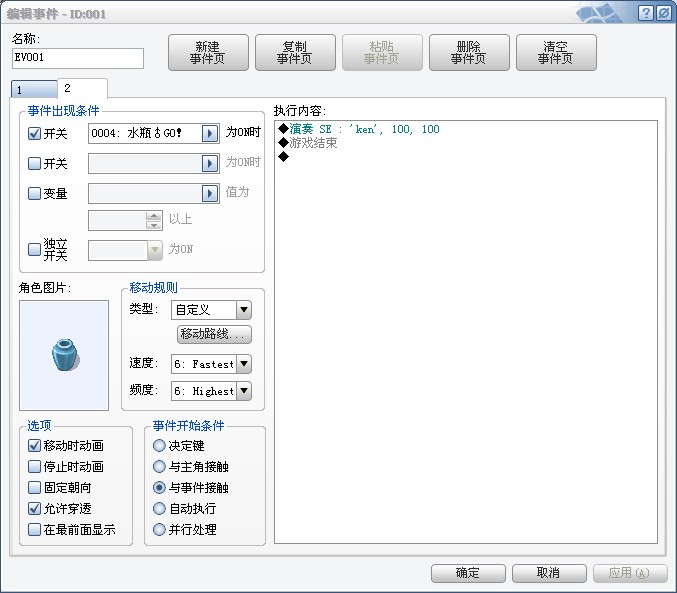This screenshot has height=593, width=677.
Task: Enable second 开关 condition checkbox
Action: coord(35,163)
